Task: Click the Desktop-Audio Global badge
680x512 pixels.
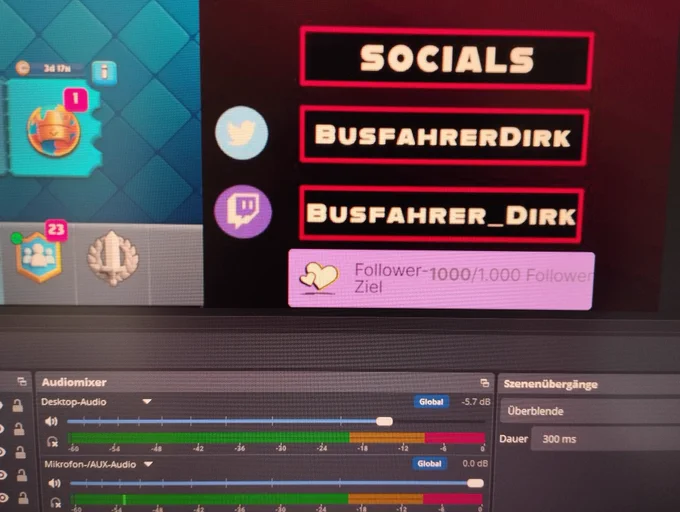Action: tap(431, 402)
